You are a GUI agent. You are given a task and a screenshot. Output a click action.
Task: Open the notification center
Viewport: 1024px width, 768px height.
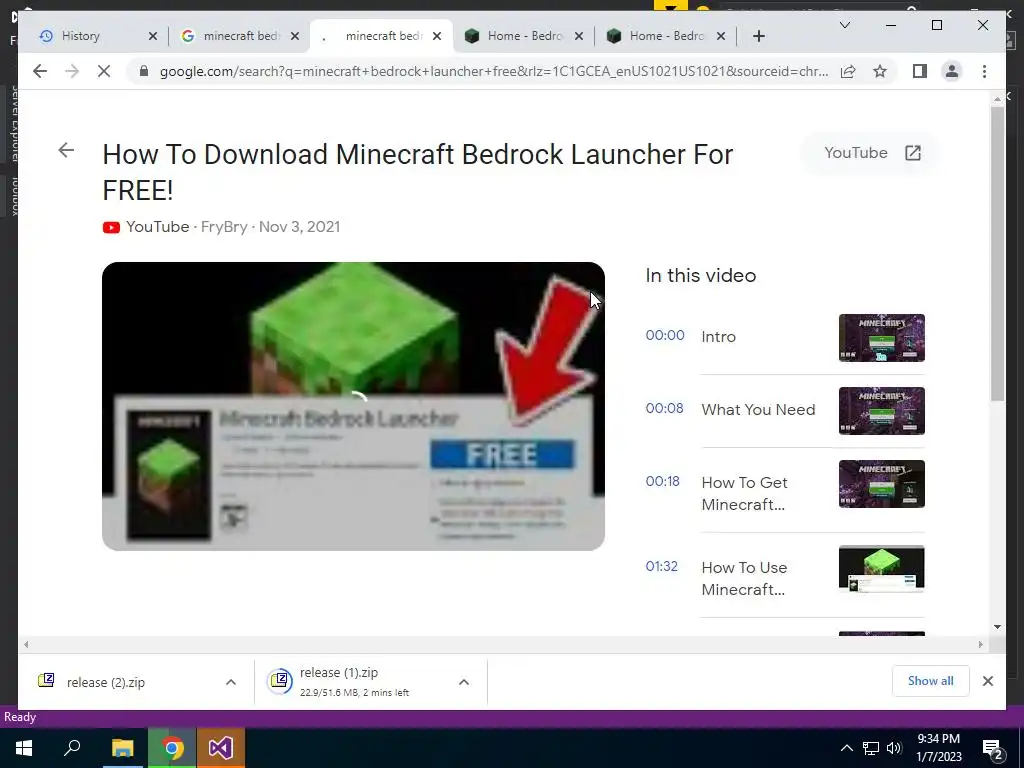click(993, 748)
